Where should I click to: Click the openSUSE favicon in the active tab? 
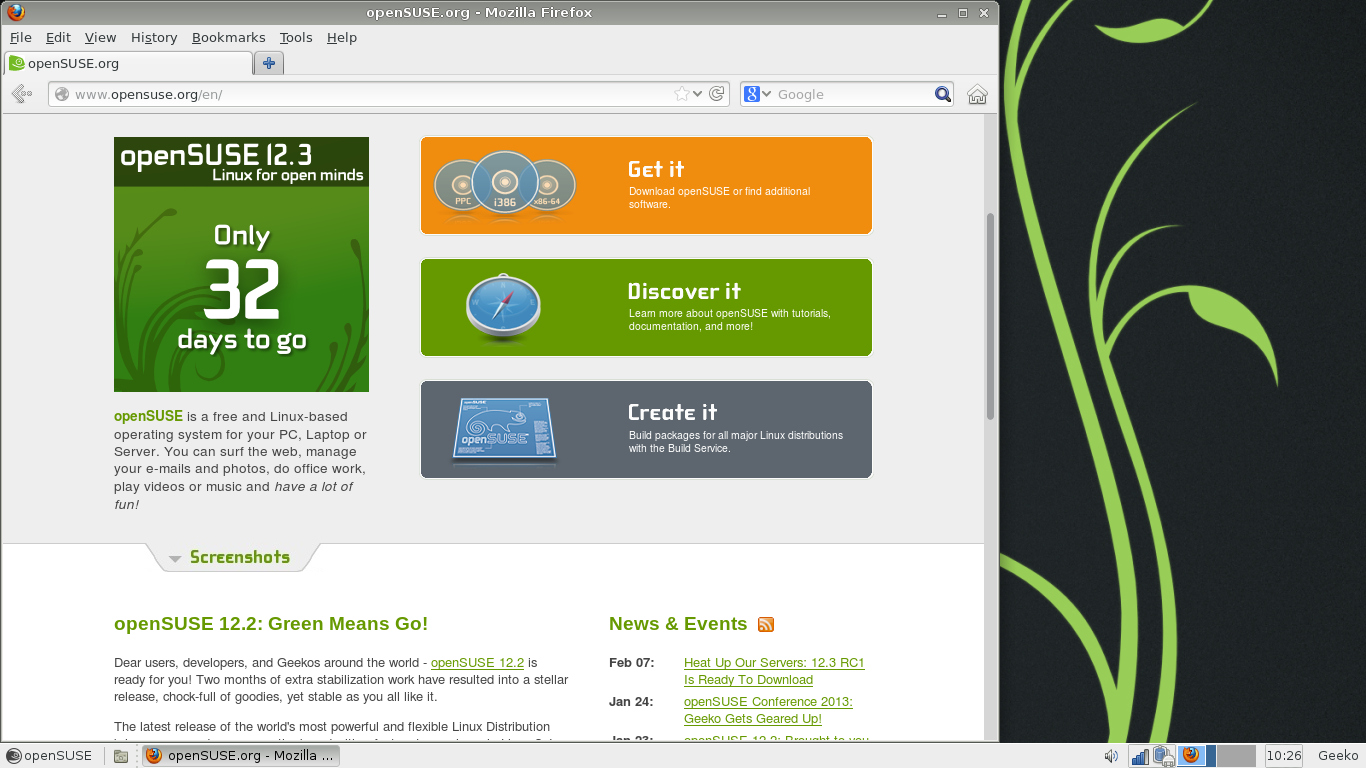click(x=18, y=62)
